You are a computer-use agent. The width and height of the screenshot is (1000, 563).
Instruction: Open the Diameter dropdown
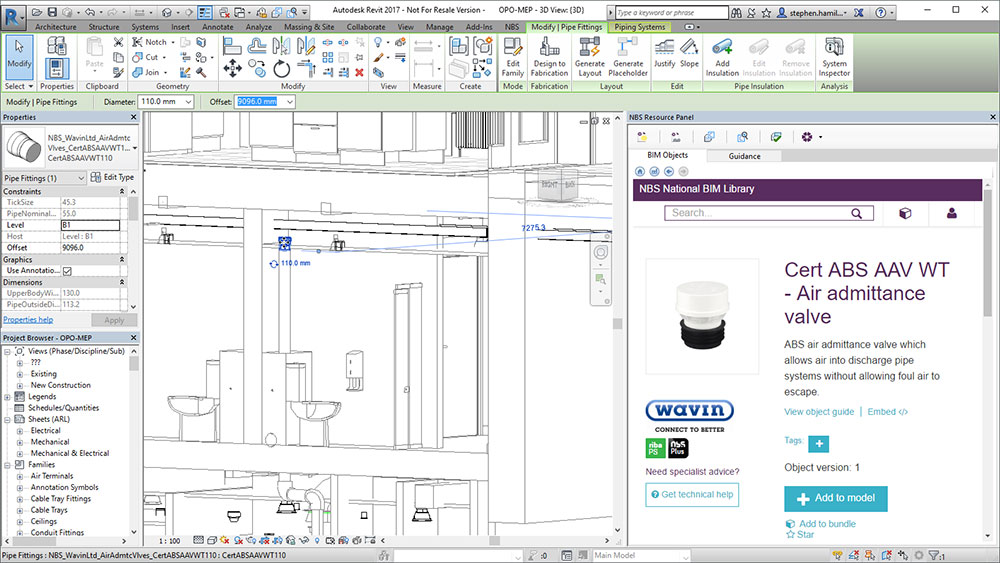pos(189,102)
